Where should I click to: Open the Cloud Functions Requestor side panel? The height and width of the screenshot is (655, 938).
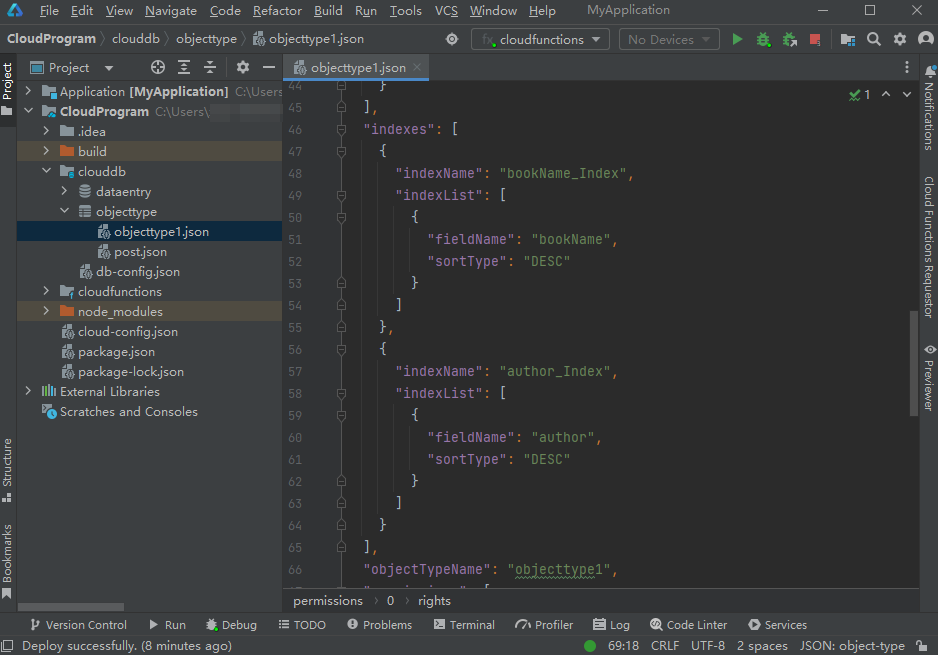tap(929, 247)
